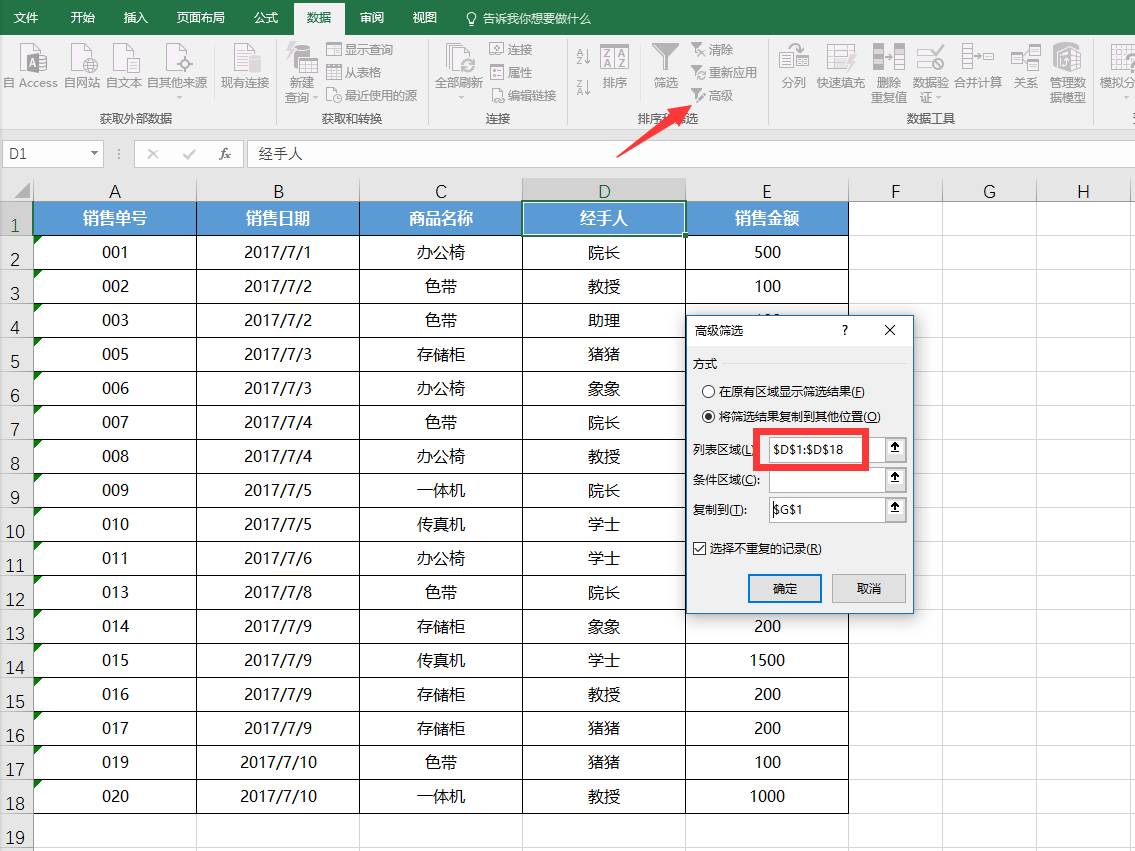The image size is (1135, 851).
Task: Choose From Table (从表格) option
Action: click(x=353, y=72)
